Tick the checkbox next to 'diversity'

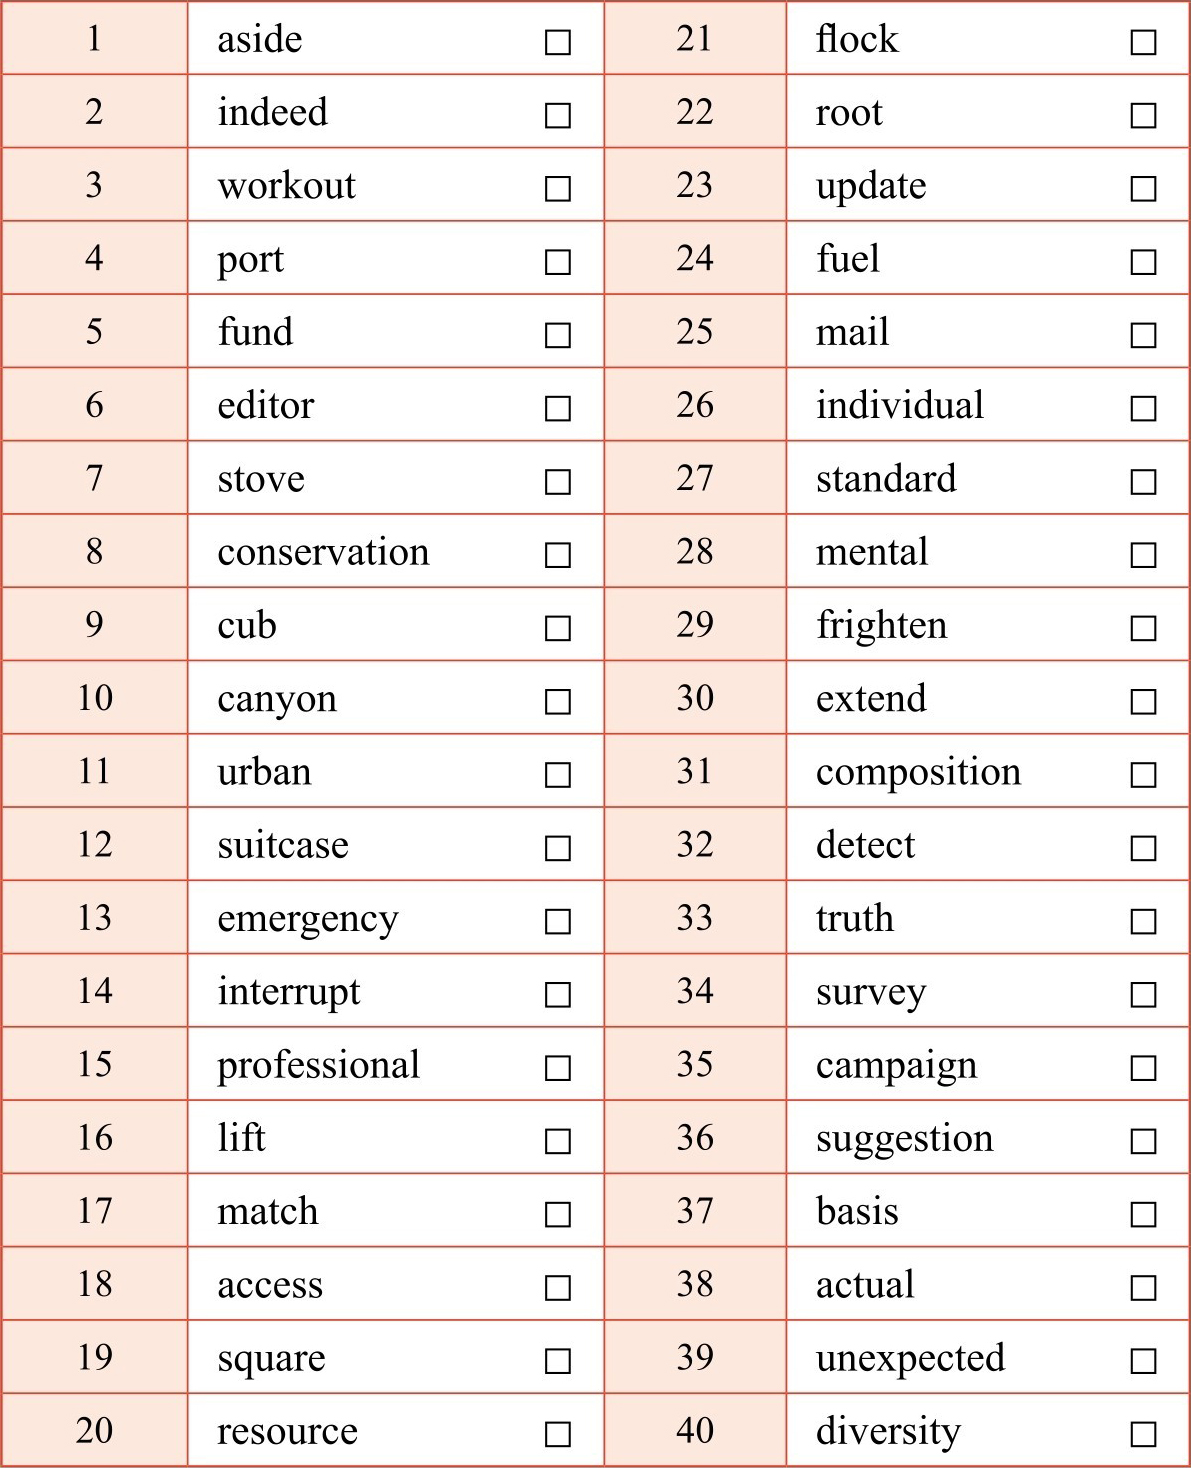[x=1143, y=1434]
